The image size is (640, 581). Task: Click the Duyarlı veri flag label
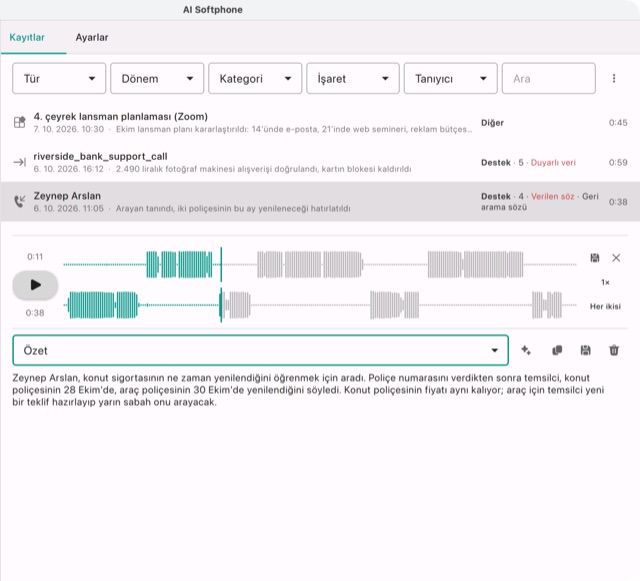(553, 163)
